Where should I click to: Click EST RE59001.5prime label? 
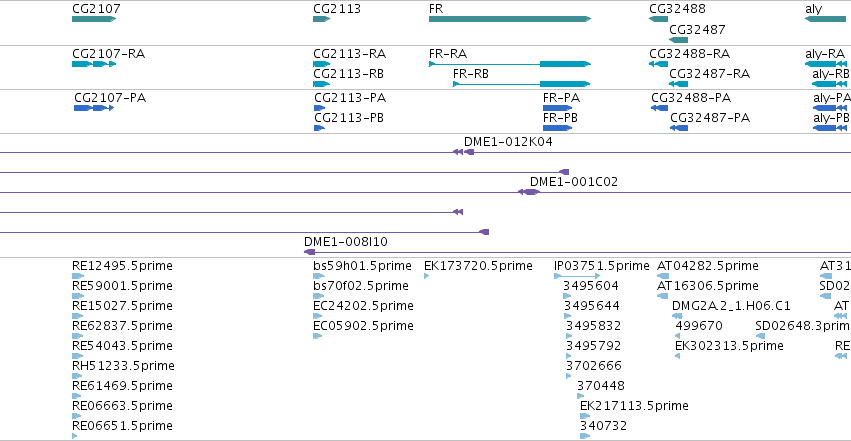click(122, 286)
